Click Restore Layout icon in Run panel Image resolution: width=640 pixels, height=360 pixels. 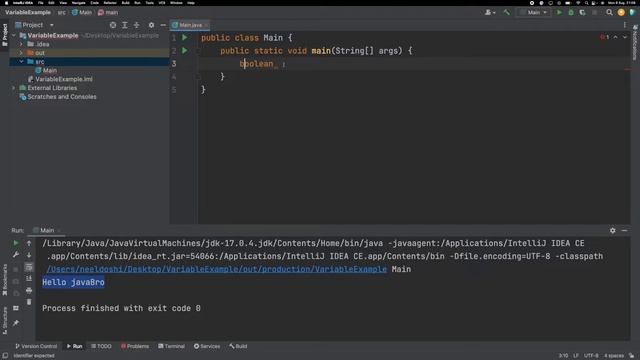(16, 308)
